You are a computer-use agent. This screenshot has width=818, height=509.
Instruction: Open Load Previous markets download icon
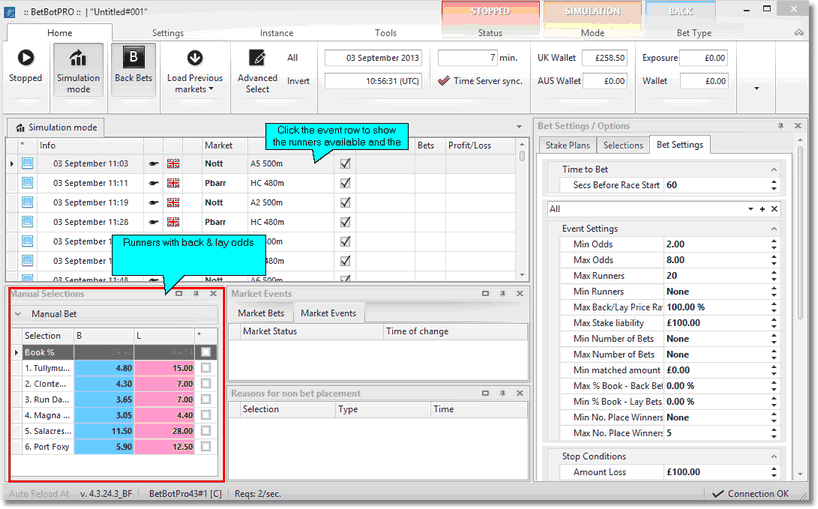point(195,57)
